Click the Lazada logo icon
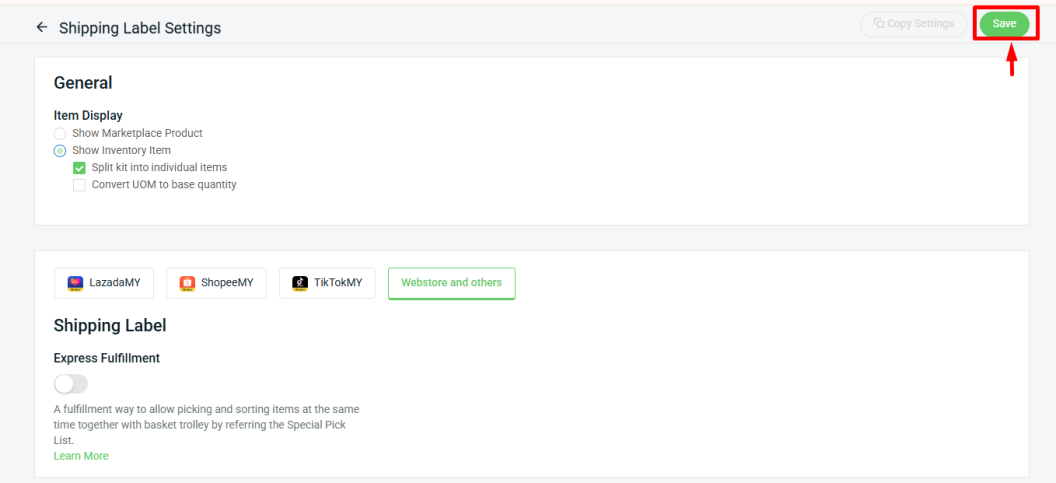The image size is (1056, 483). [75, 283]
